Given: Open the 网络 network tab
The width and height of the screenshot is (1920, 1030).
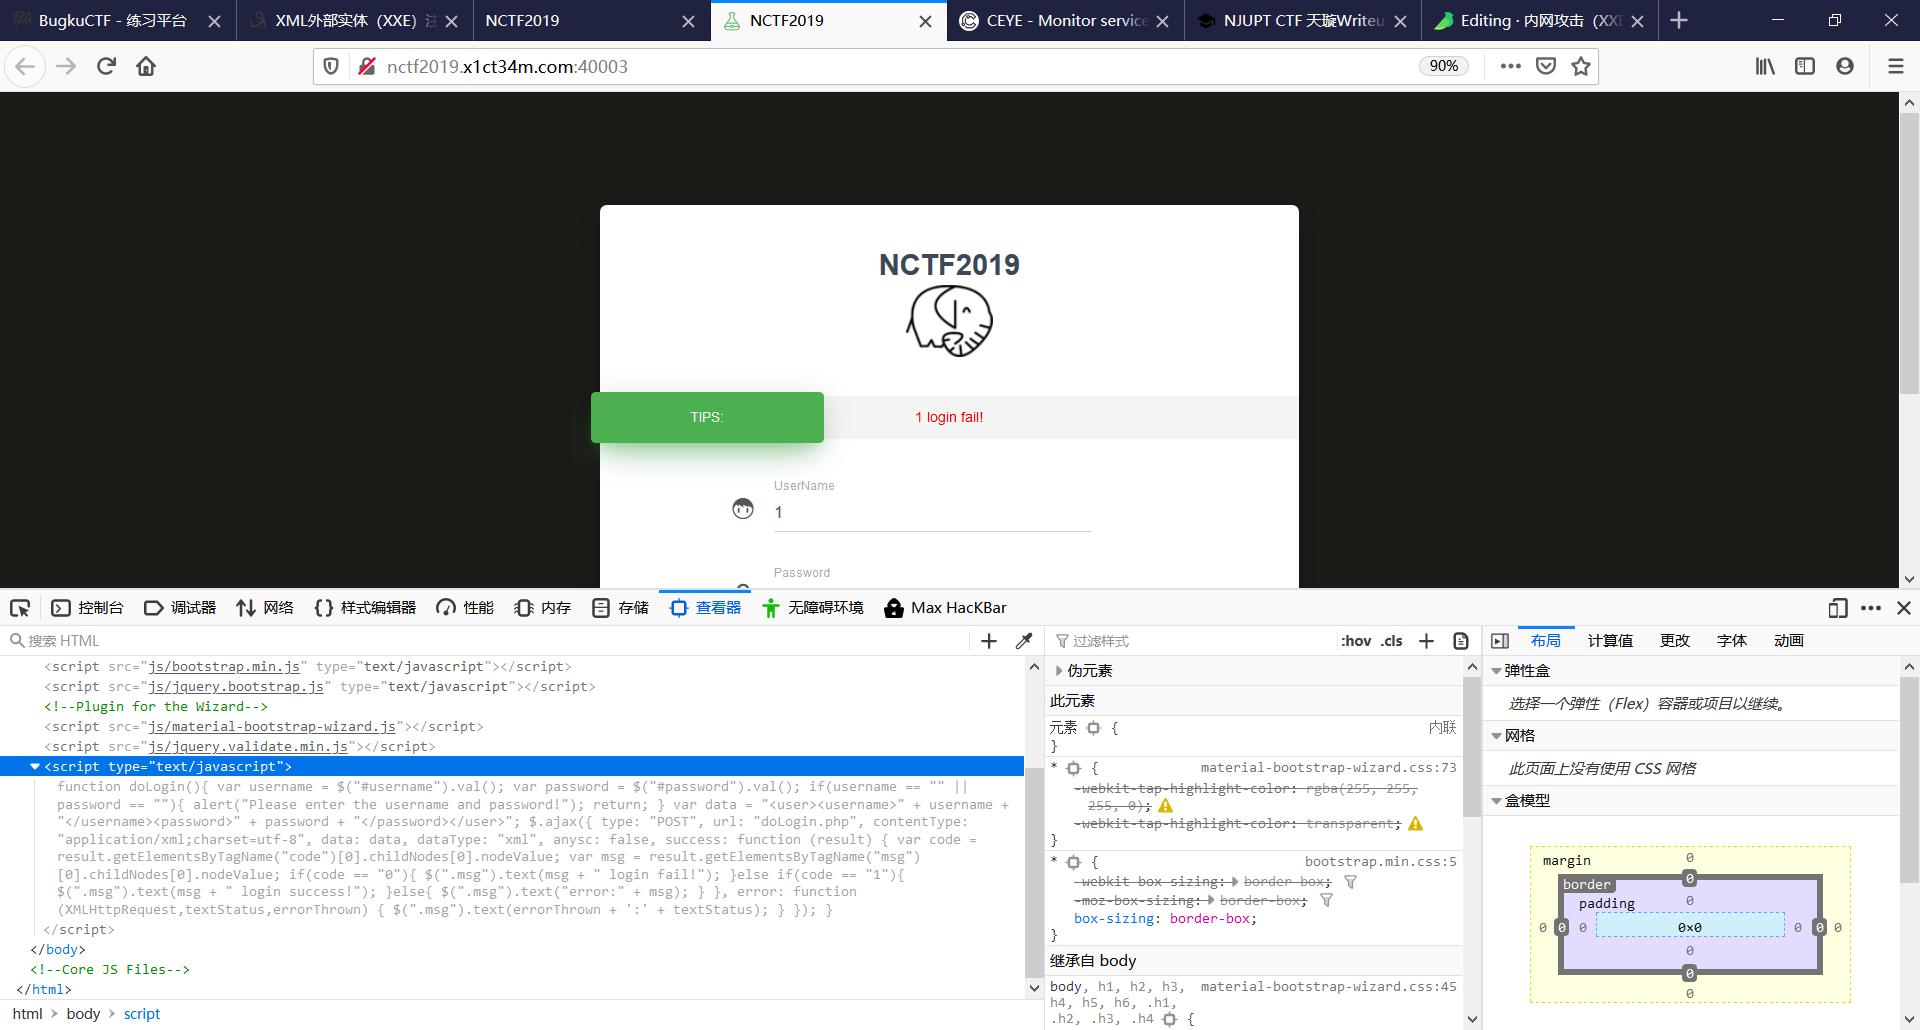Looking at the screenshot, I should coord(265,608).
